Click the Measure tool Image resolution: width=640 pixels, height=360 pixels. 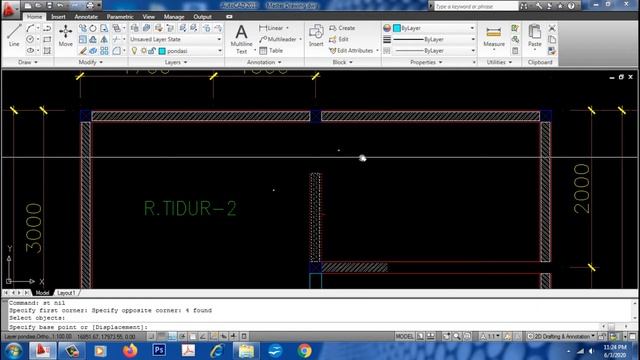493,36
